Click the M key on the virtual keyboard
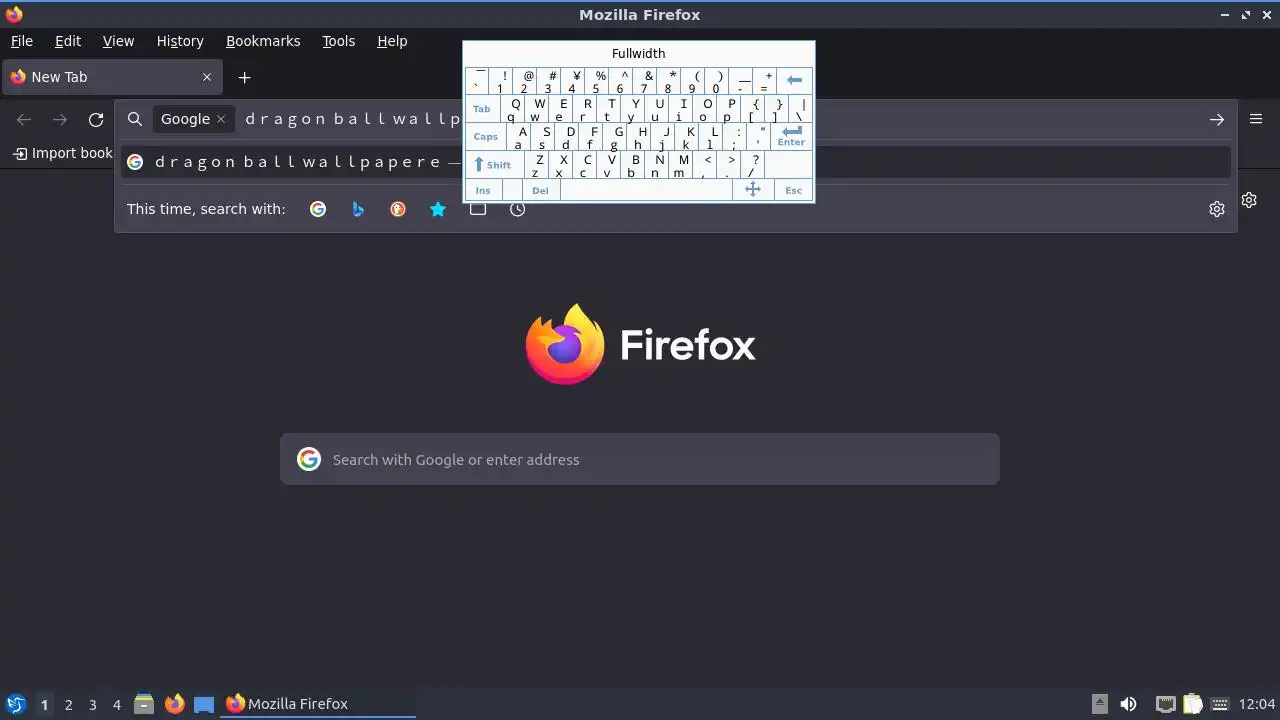Screen dimensions: 1280x720 coord(681,165)
